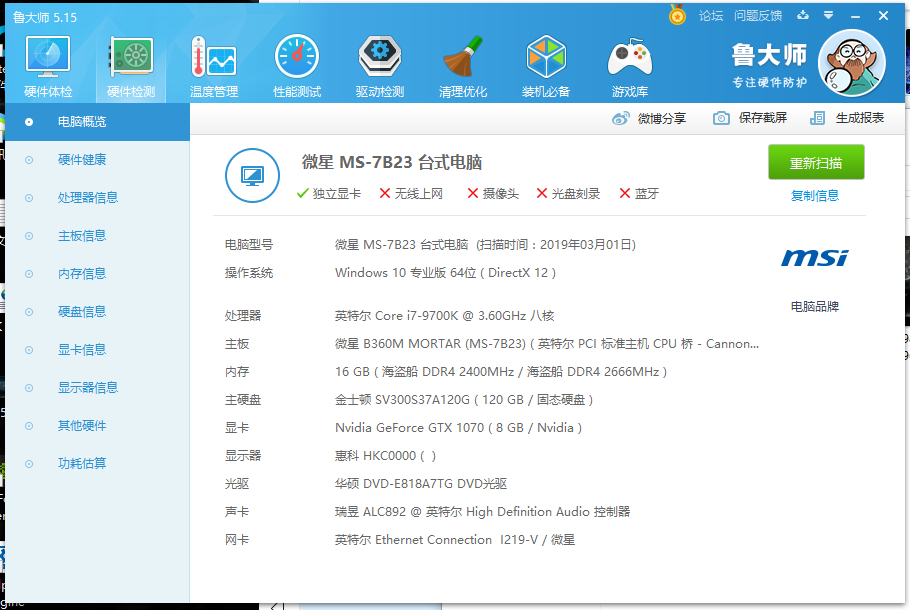Click the MSI brand logo

[814, 258]
